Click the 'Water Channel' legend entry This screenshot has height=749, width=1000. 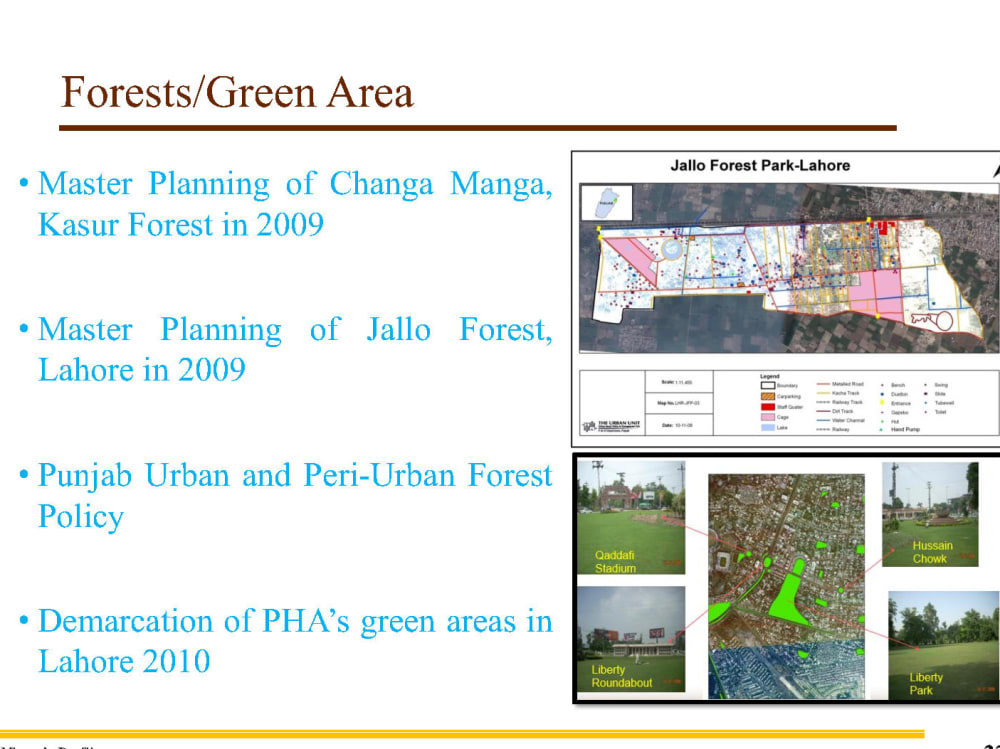point(841,420)
